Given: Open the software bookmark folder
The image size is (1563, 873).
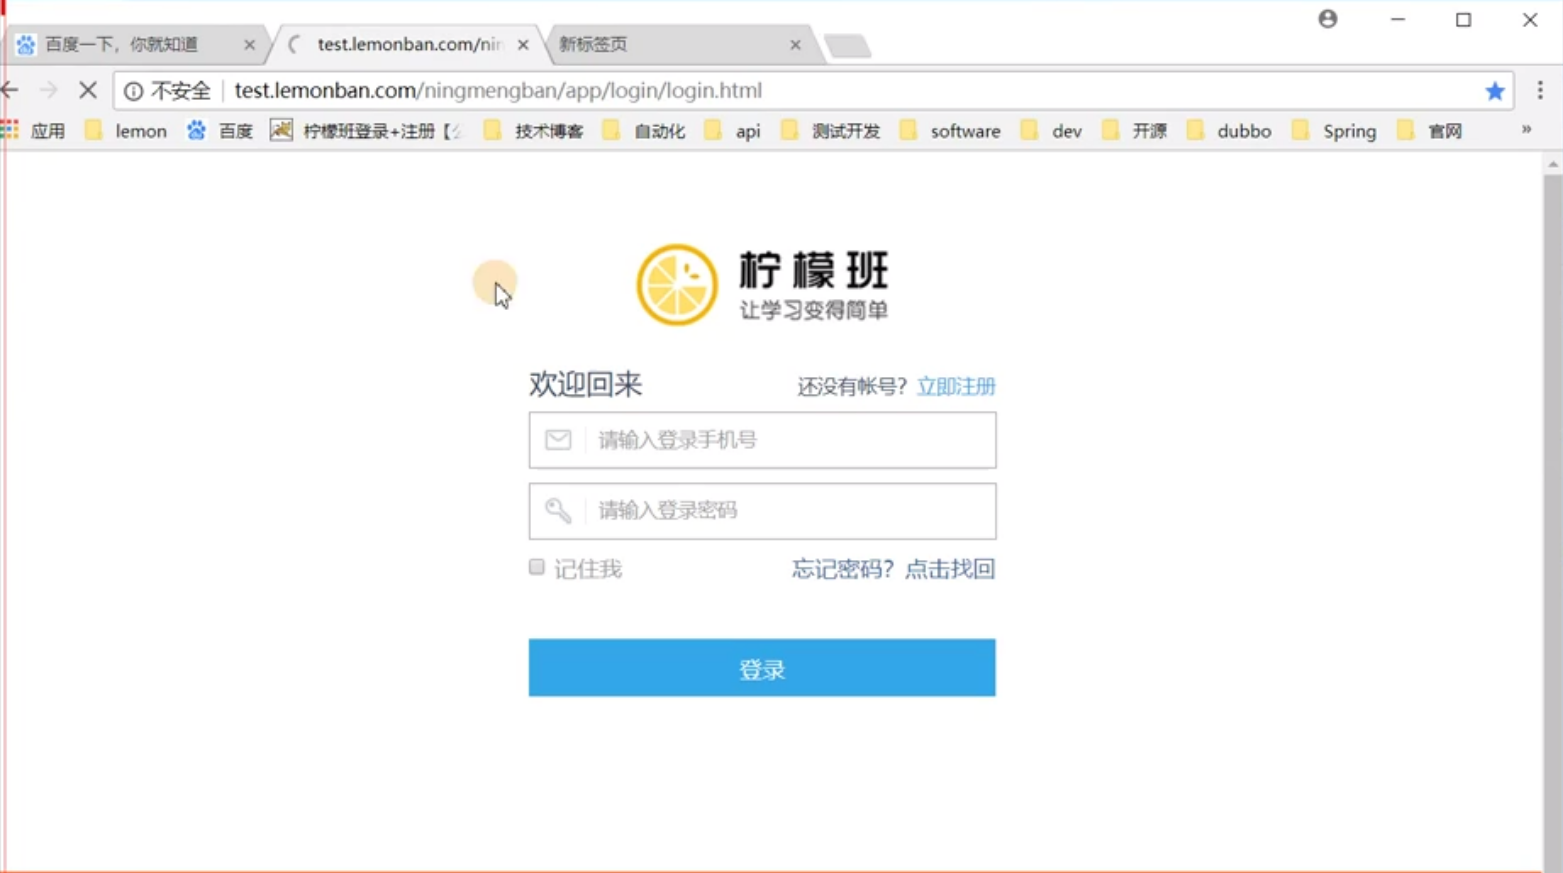Looking at the screenshot, I should 950,131.
